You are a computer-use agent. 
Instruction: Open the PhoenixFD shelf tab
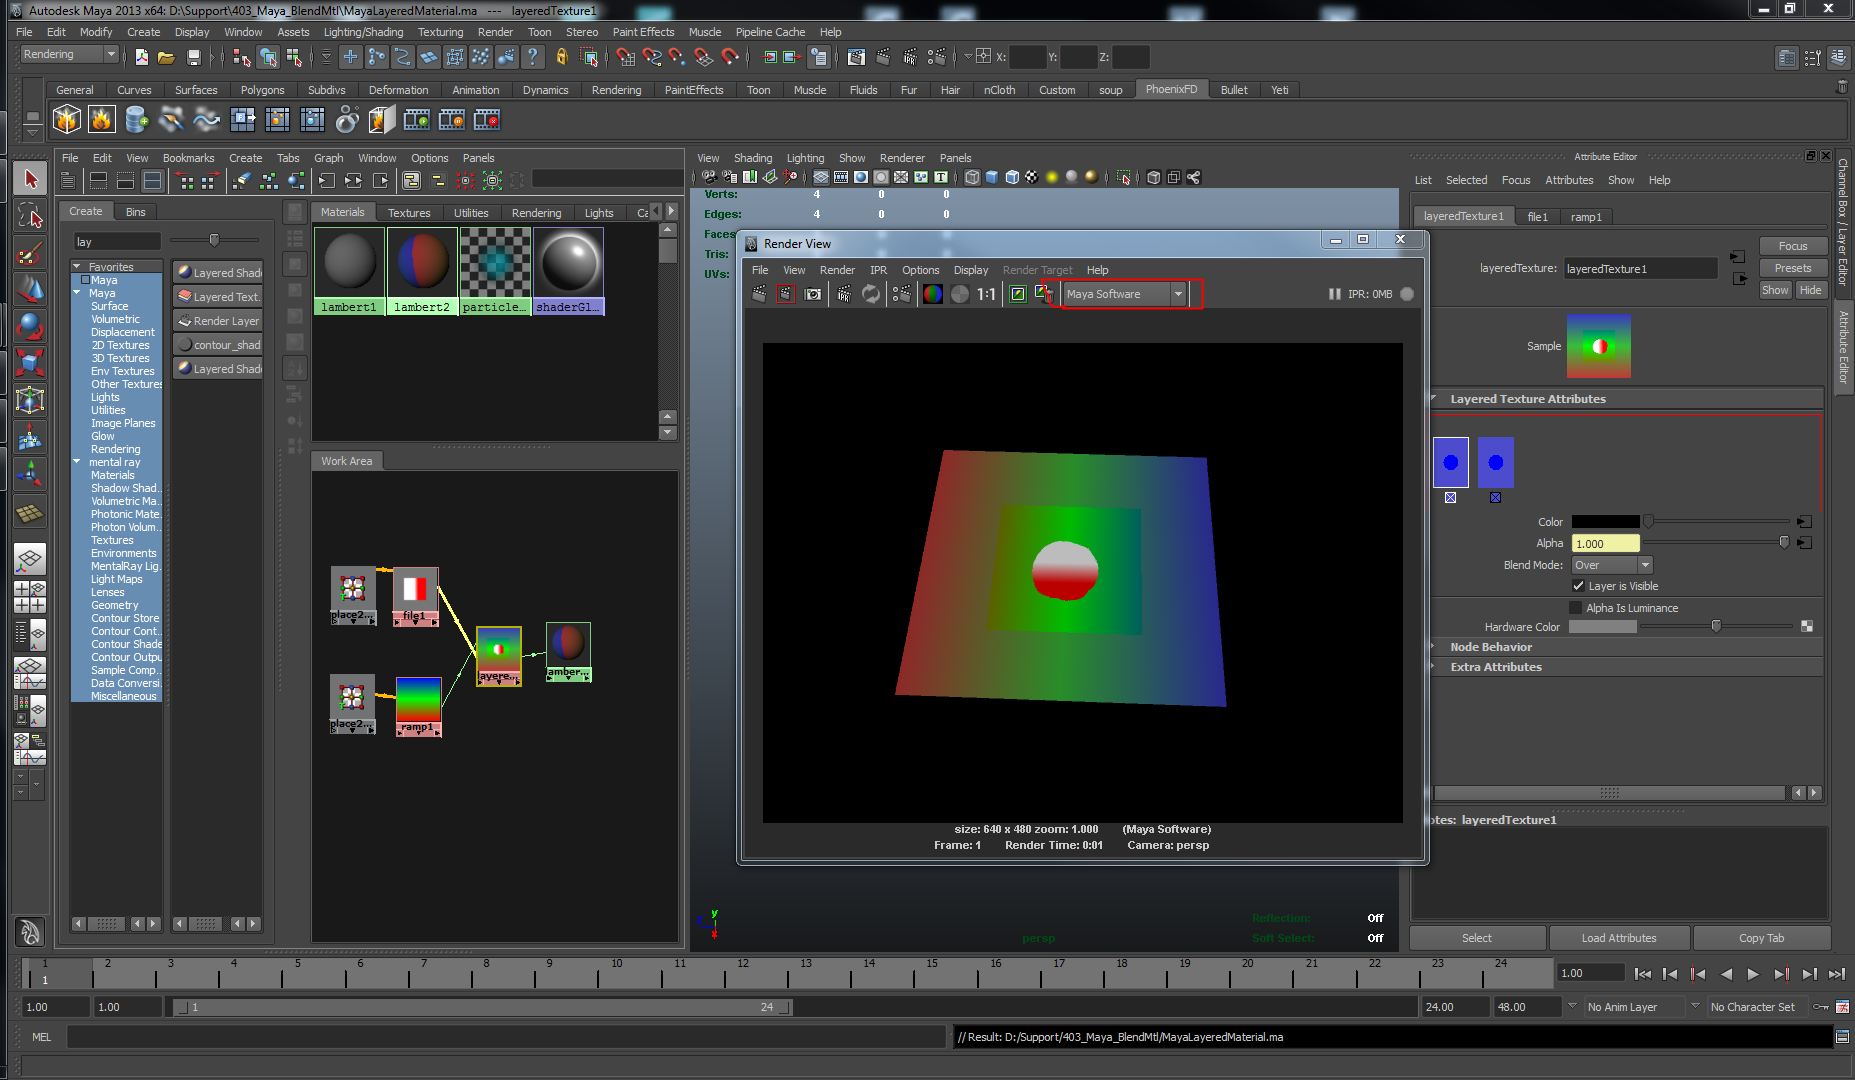[1170, 89]
